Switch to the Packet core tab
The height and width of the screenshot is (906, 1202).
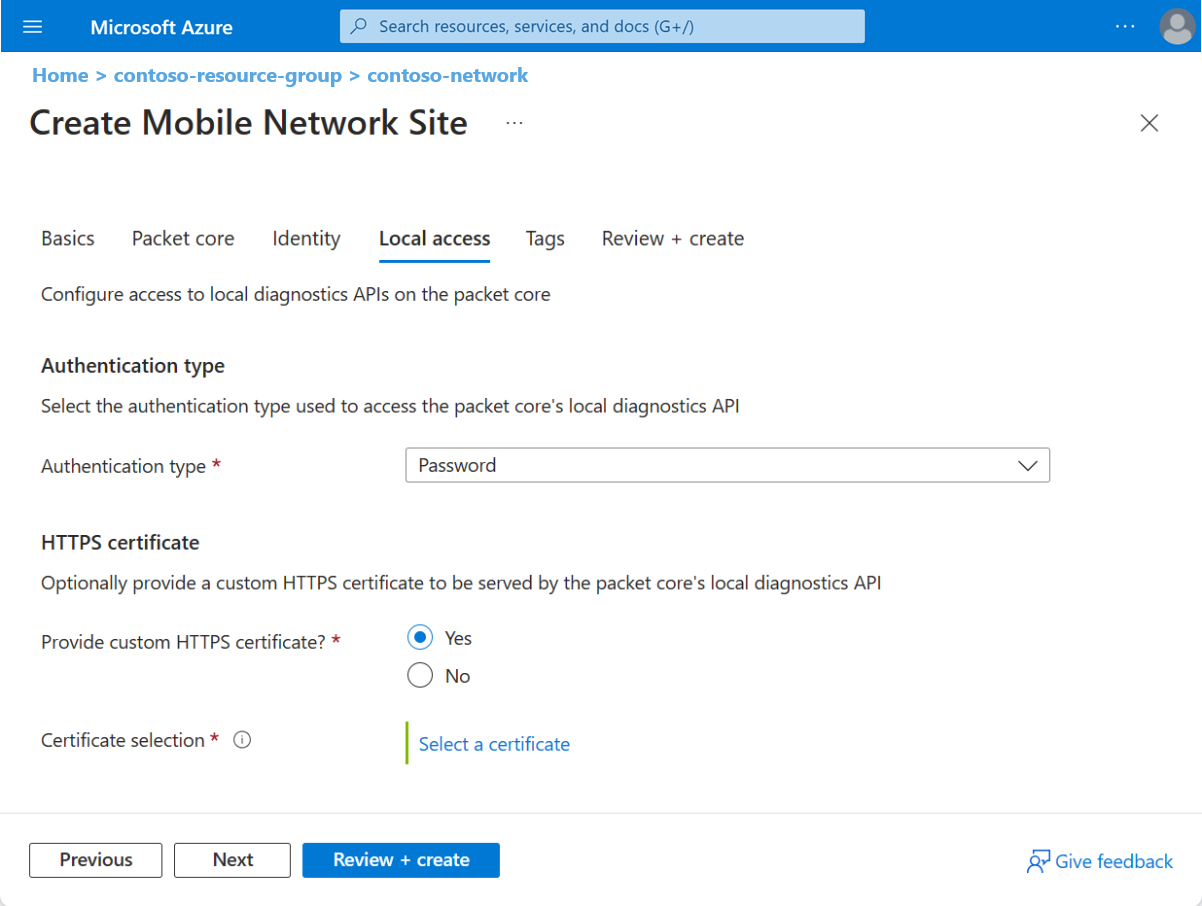[x=182, y=238]
